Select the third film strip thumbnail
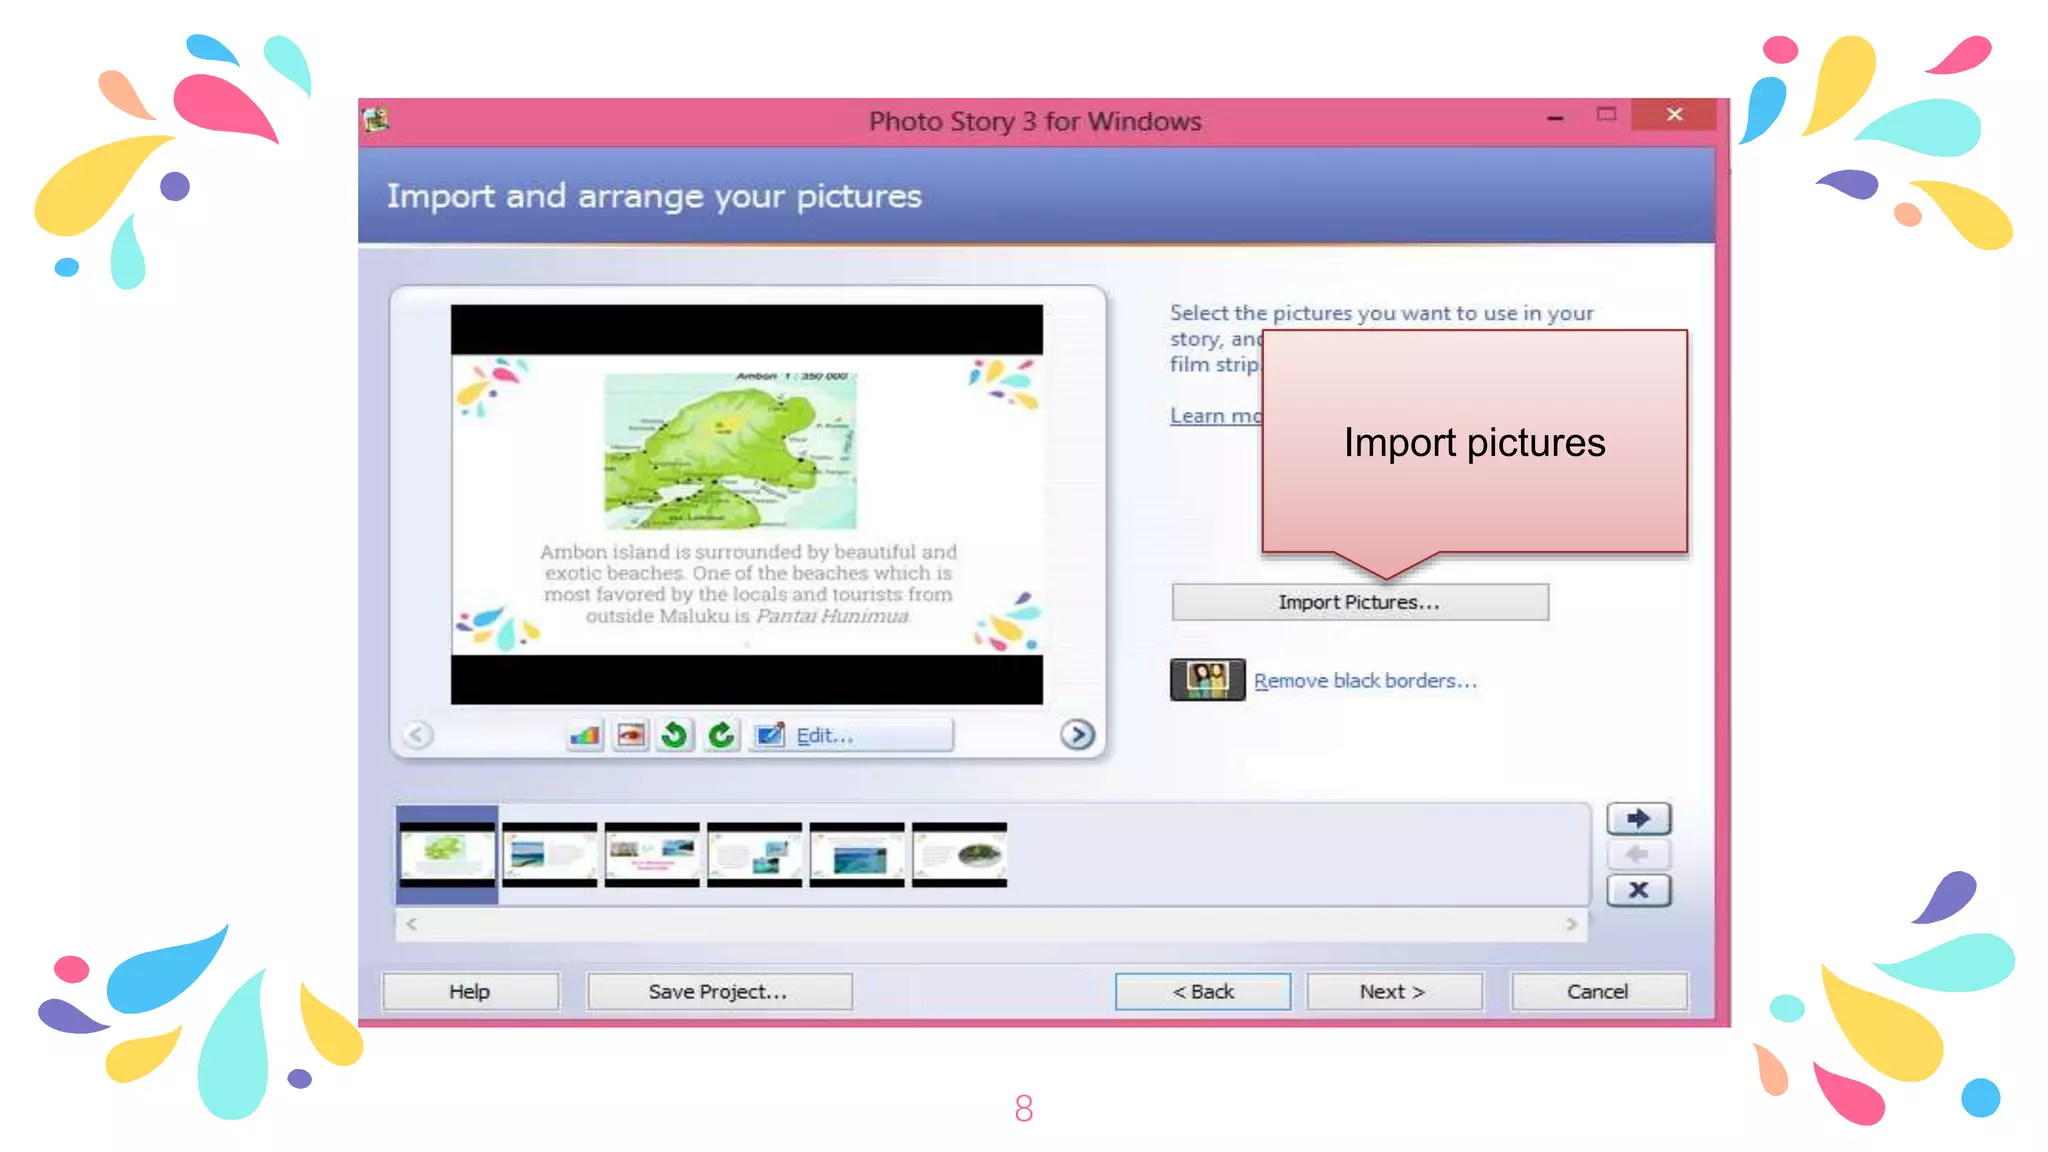Screen dimensions: 2048x1152 (x=652, y=855)
